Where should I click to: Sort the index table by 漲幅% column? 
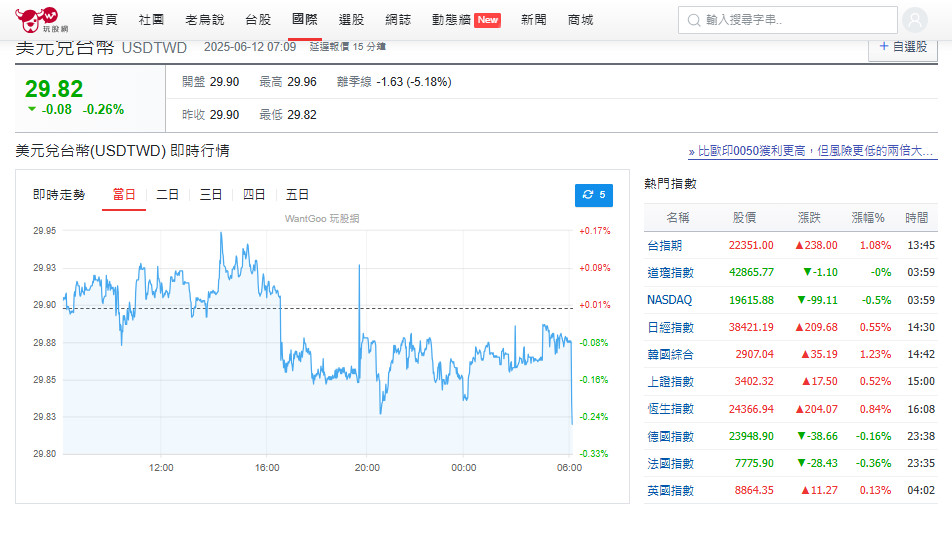point(867,217)
